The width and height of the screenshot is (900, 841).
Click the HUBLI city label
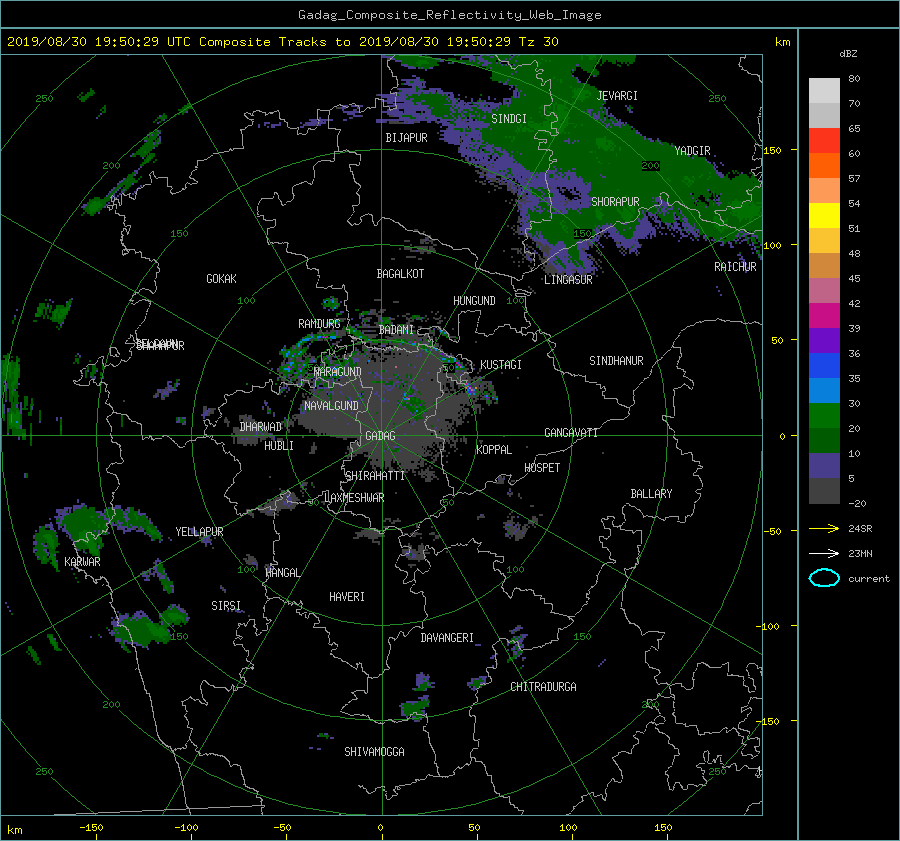pyautogui.click(x=279, y=446)
